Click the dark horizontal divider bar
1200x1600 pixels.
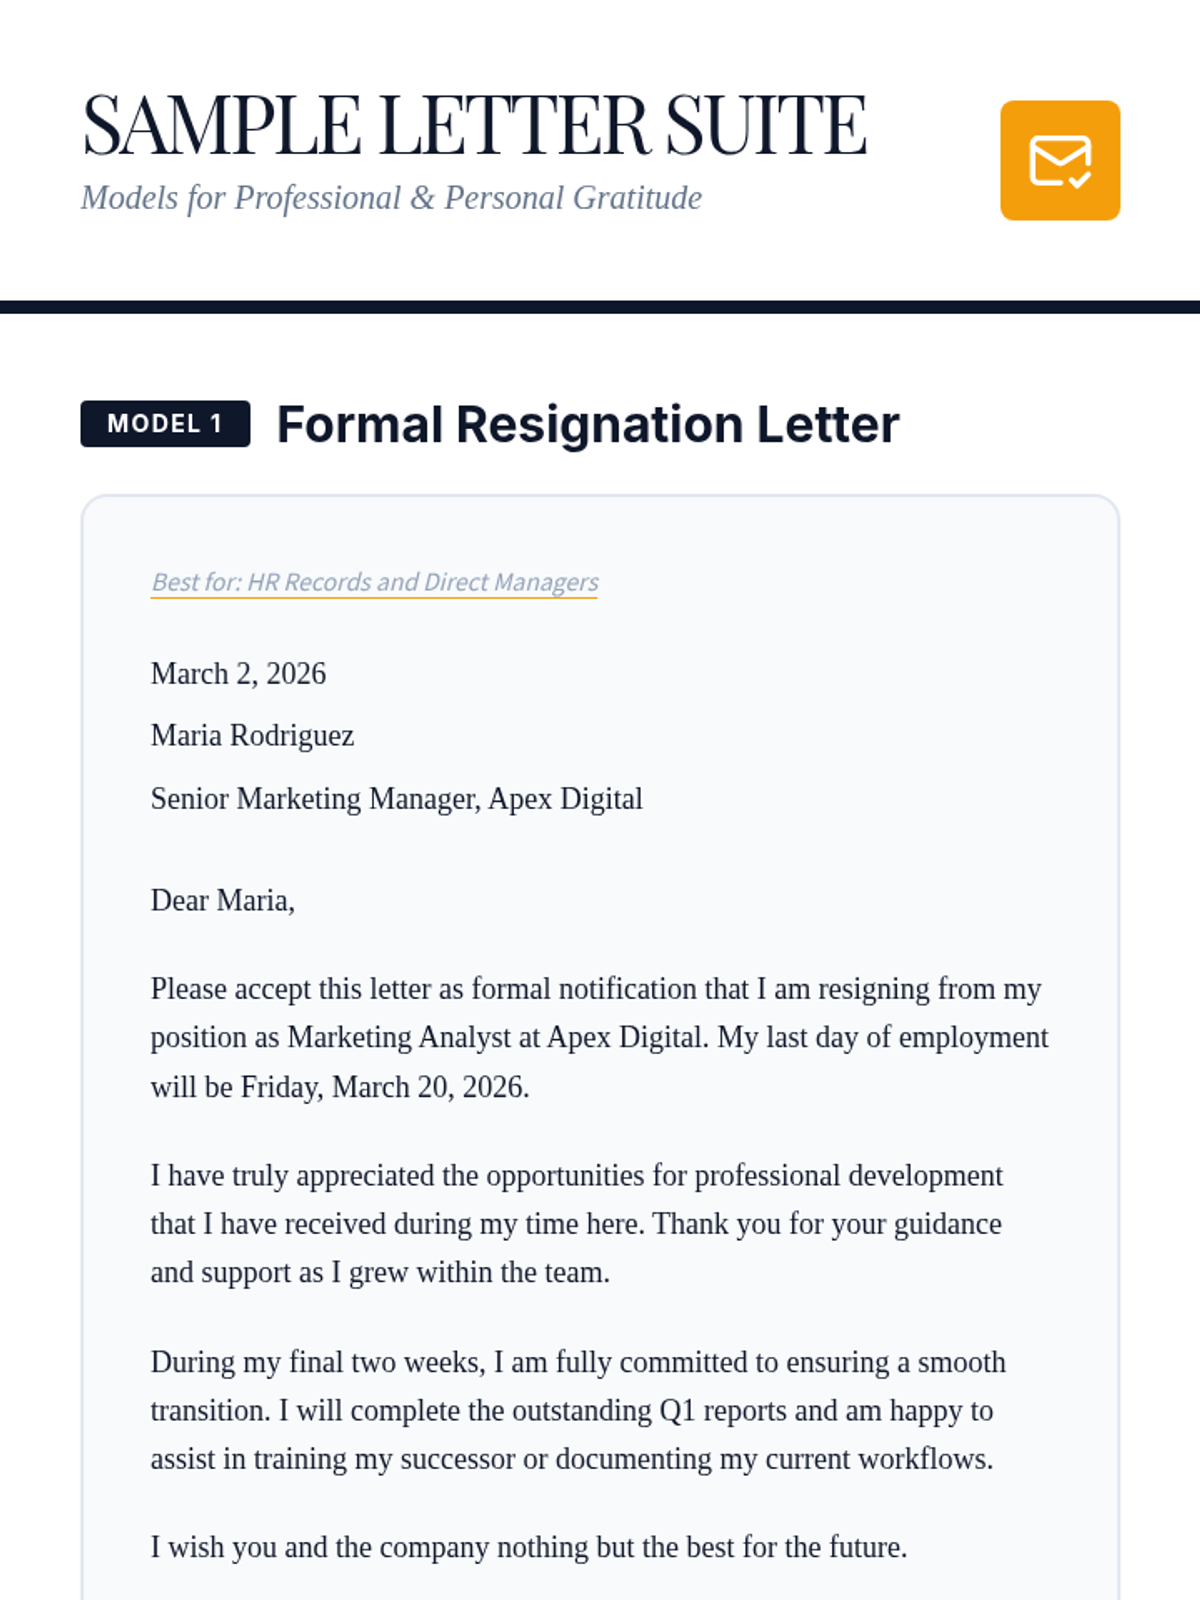pos(600,307)
